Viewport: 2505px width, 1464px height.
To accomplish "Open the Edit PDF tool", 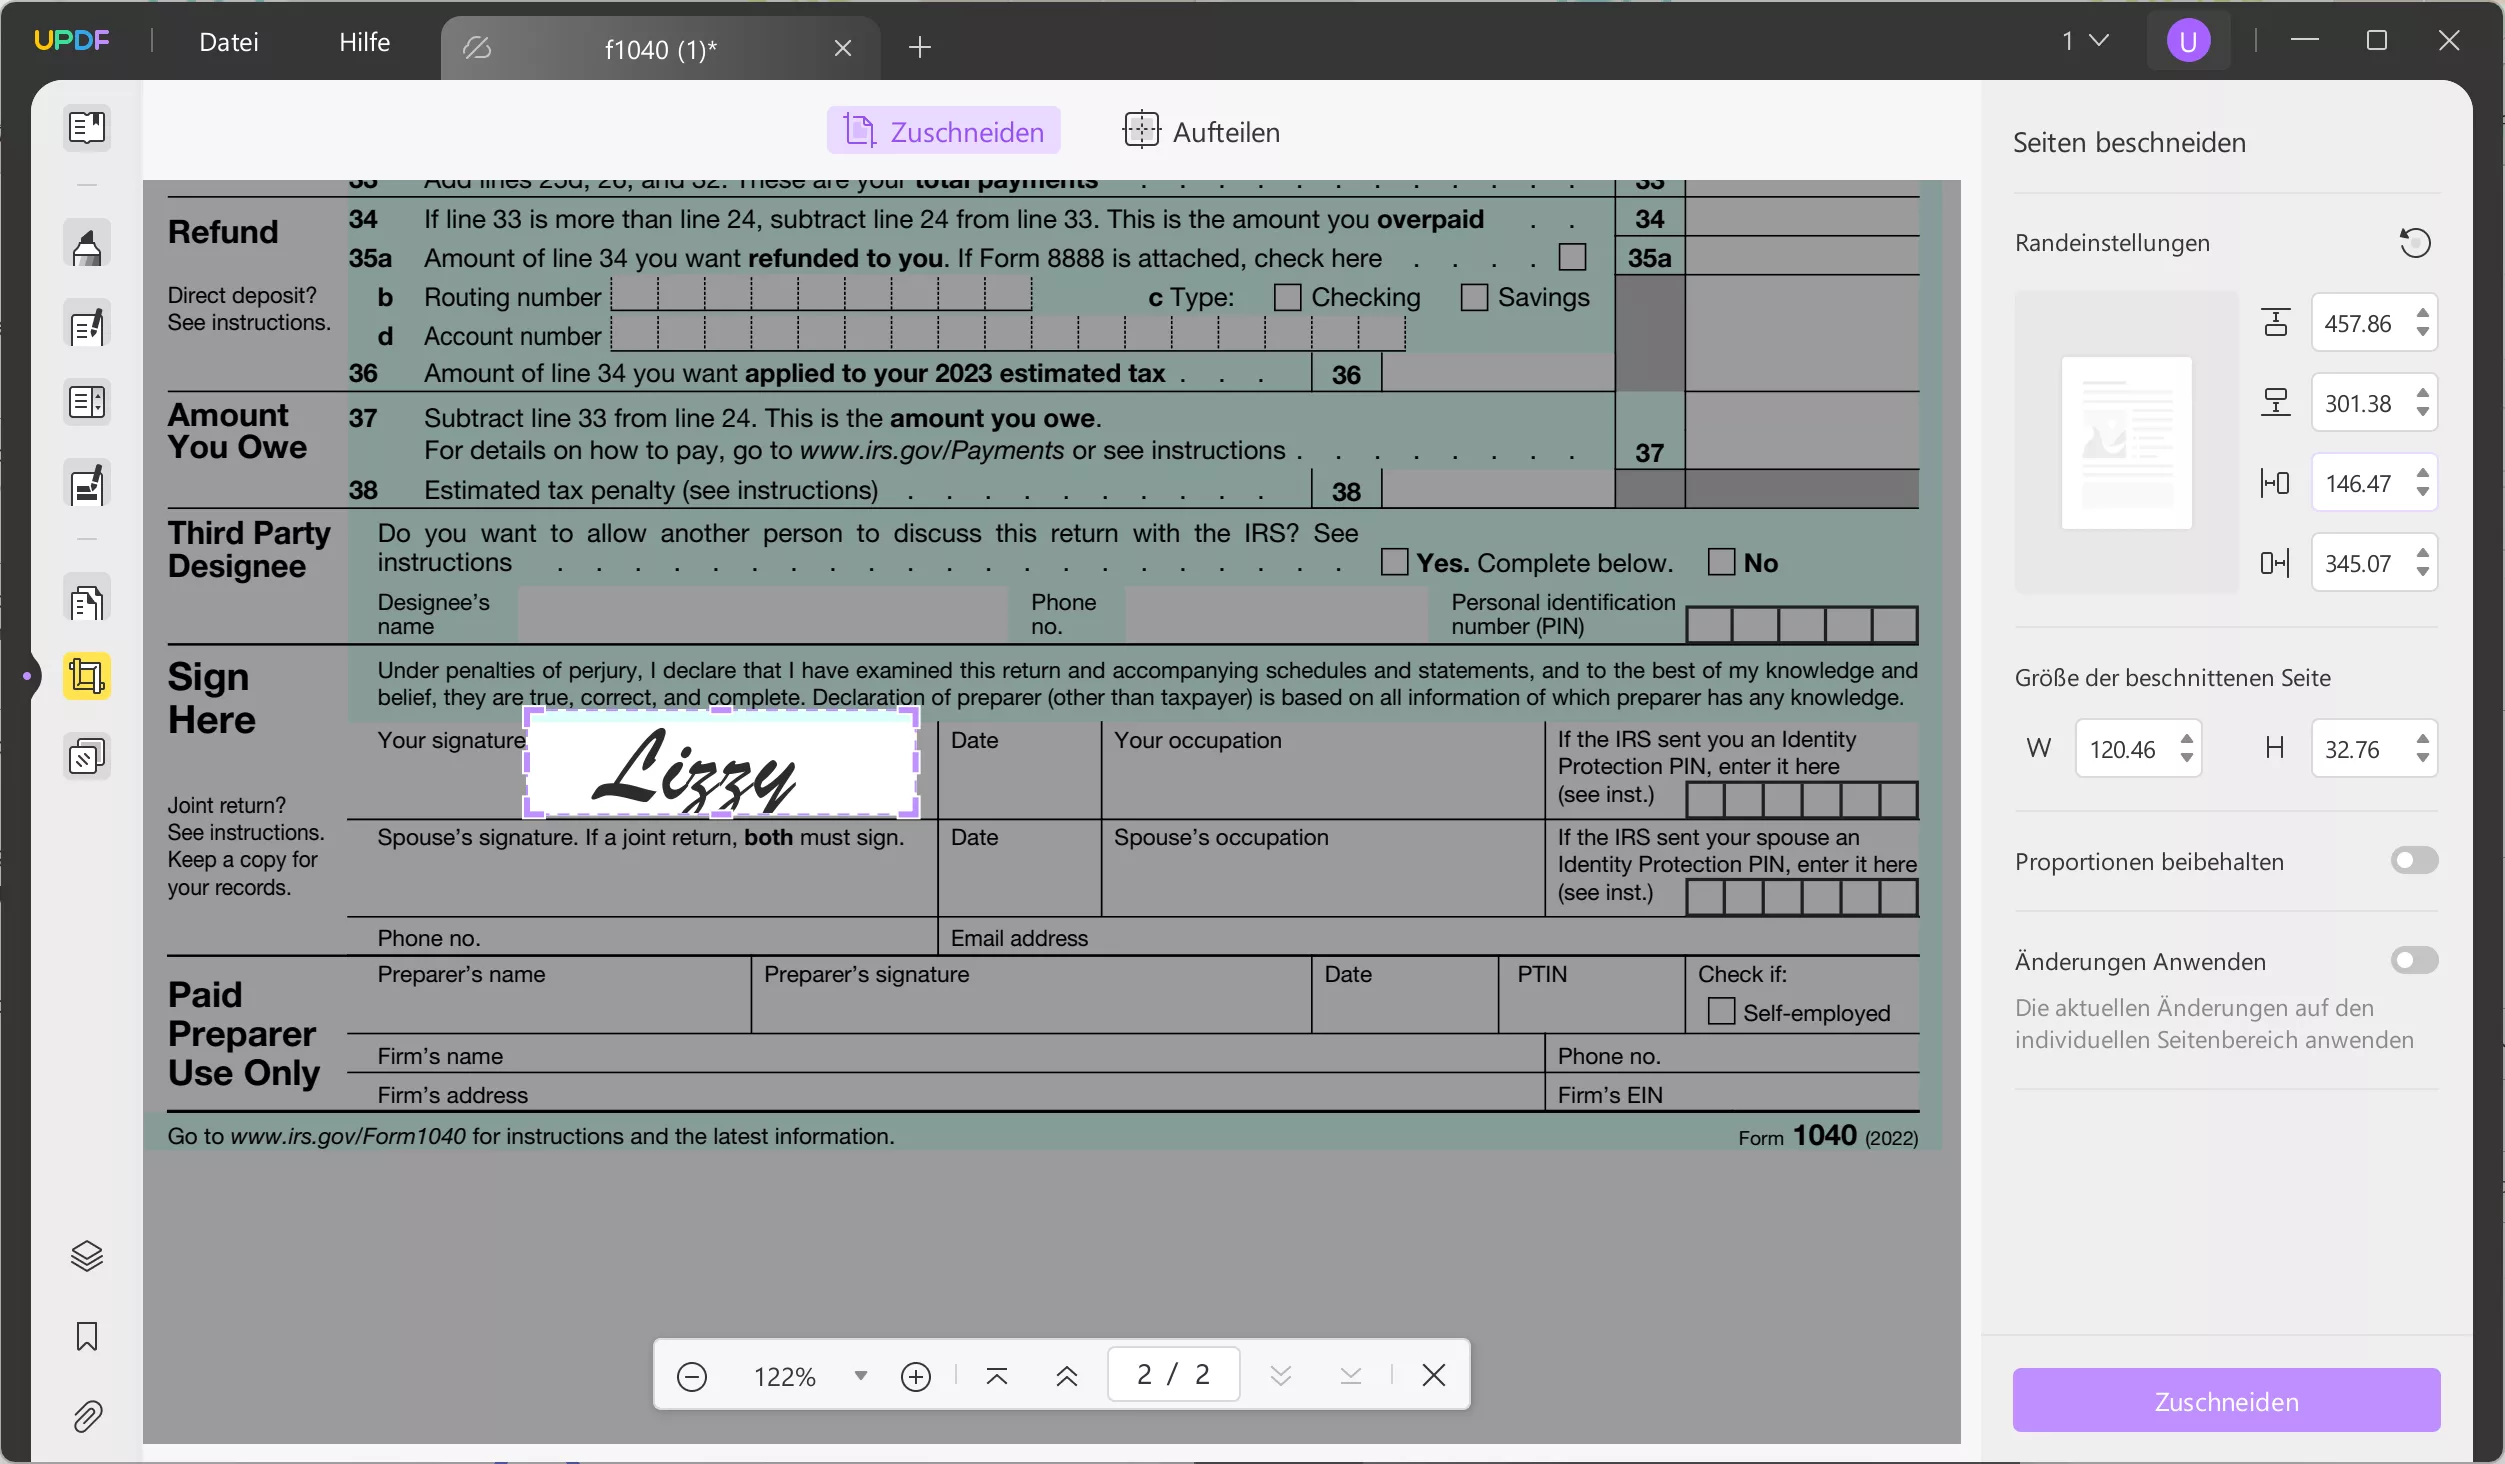I will pos(88,326).
